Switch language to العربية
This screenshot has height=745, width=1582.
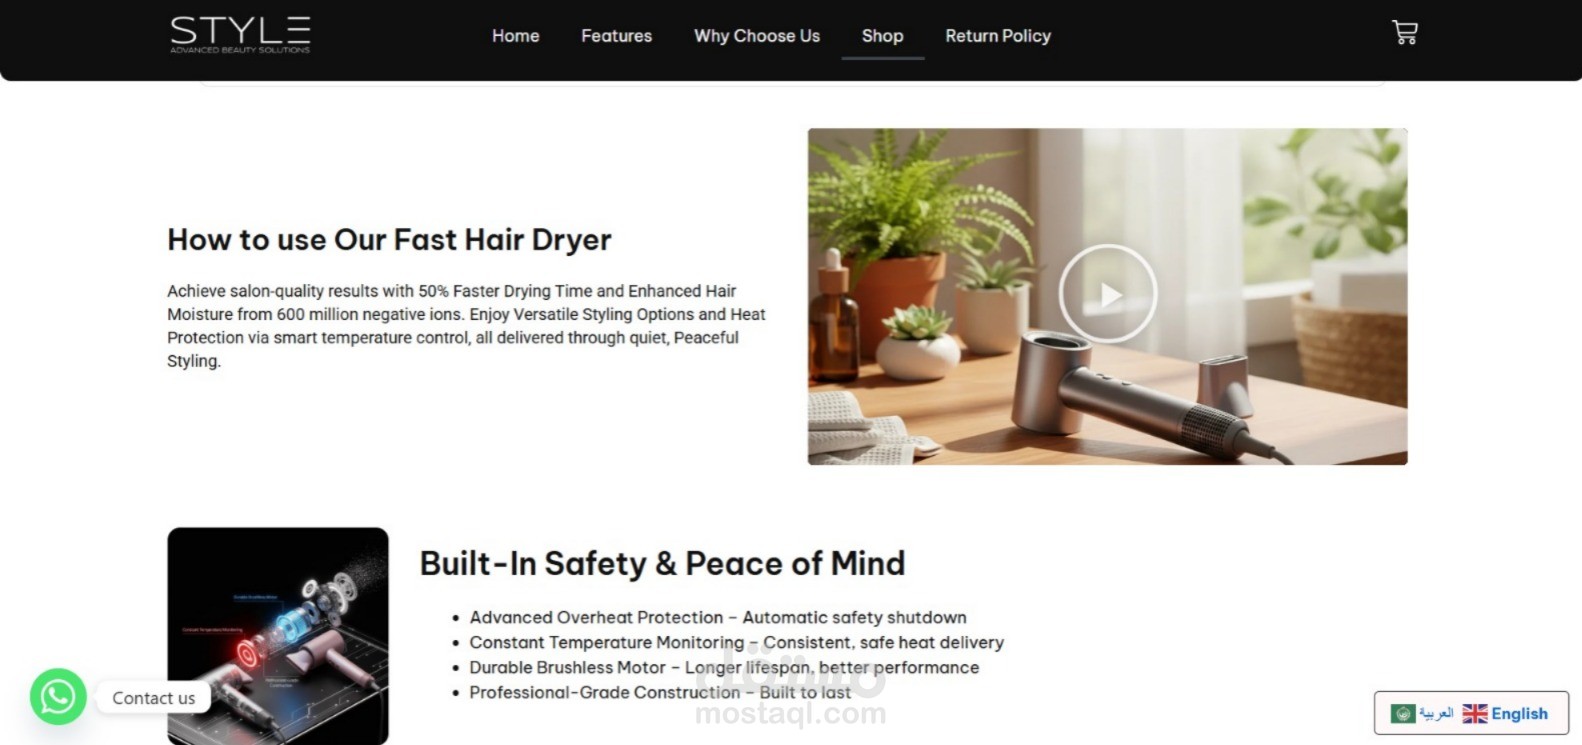tap(1436, 713)
